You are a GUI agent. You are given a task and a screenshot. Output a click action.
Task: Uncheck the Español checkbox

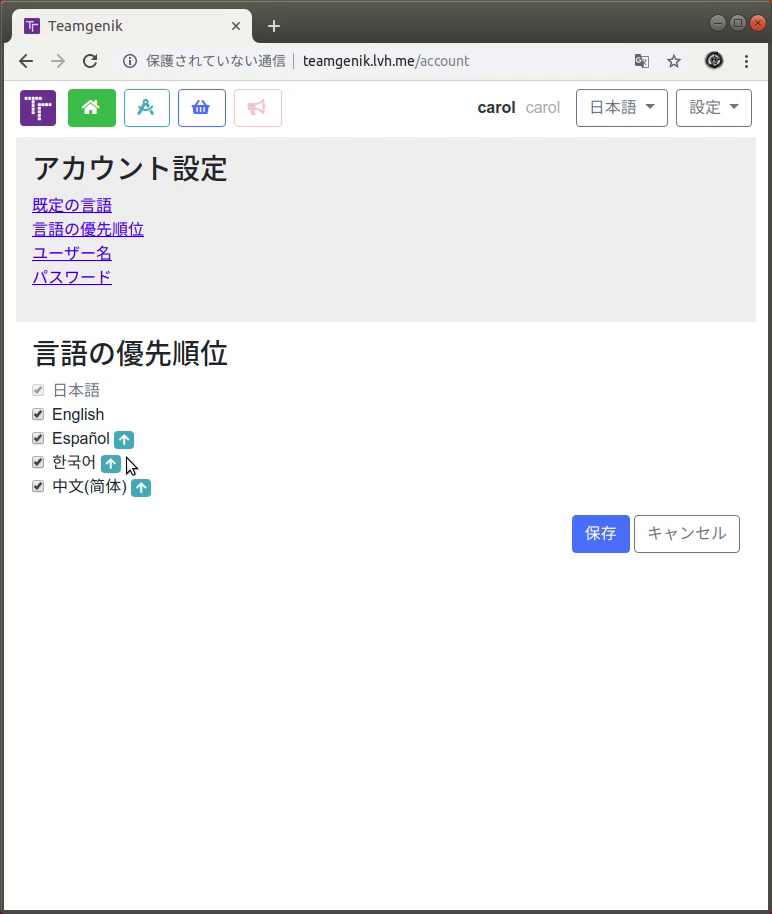pyautogui.click(x=38, y=438)
